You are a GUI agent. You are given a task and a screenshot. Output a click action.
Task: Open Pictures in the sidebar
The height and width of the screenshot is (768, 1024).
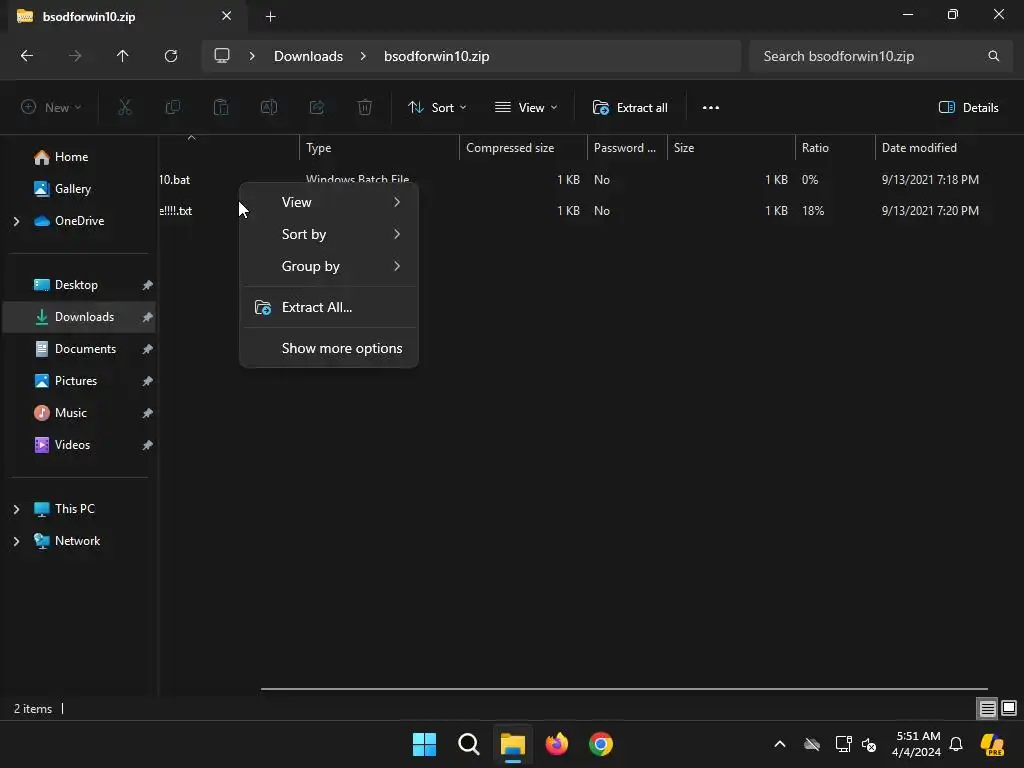[76, 381]
